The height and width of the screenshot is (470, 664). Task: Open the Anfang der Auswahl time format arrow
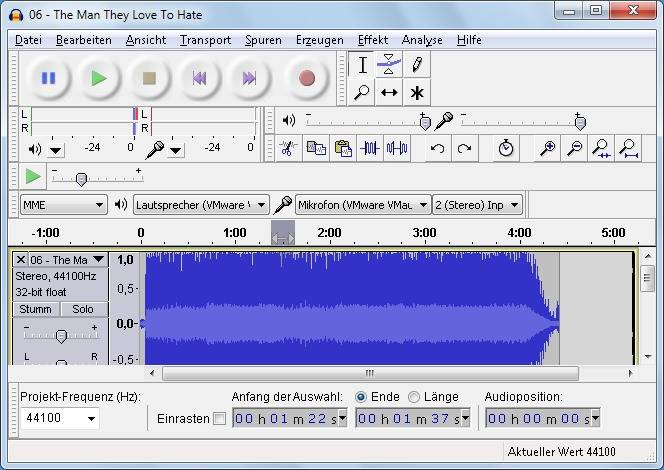343,418
